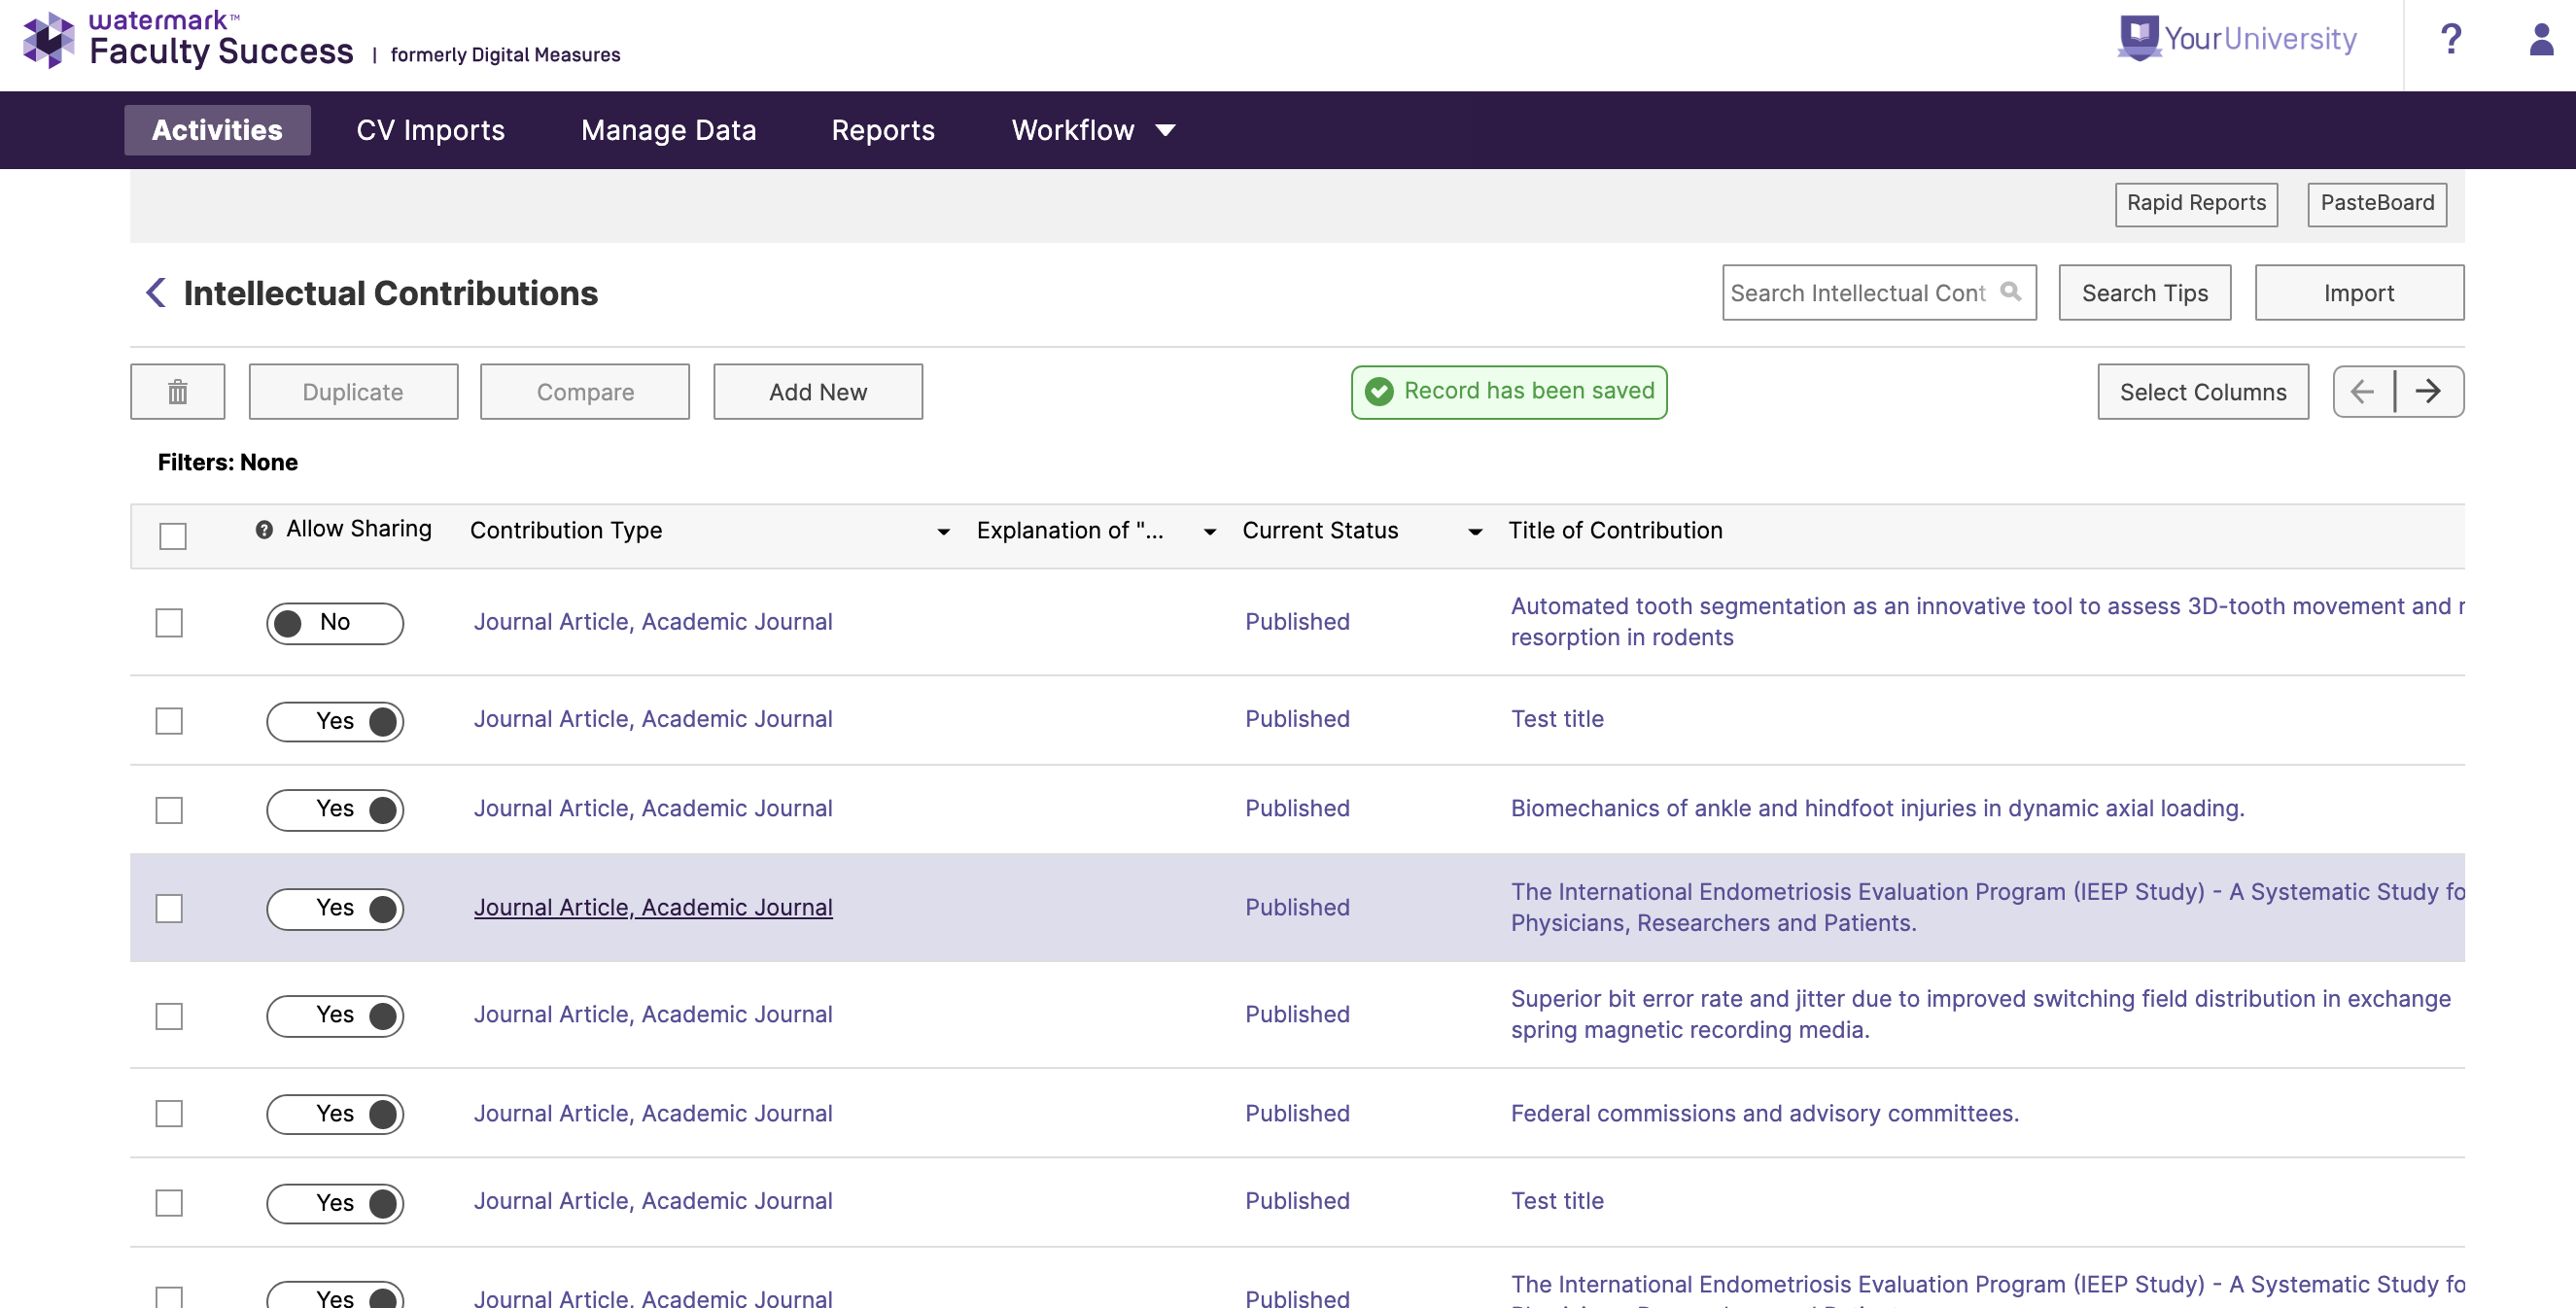Image resolution: width=2576 pixels, height=1308 pixels.
Task: Click the PasteBoard button
Action: (x=2377, y=204)
